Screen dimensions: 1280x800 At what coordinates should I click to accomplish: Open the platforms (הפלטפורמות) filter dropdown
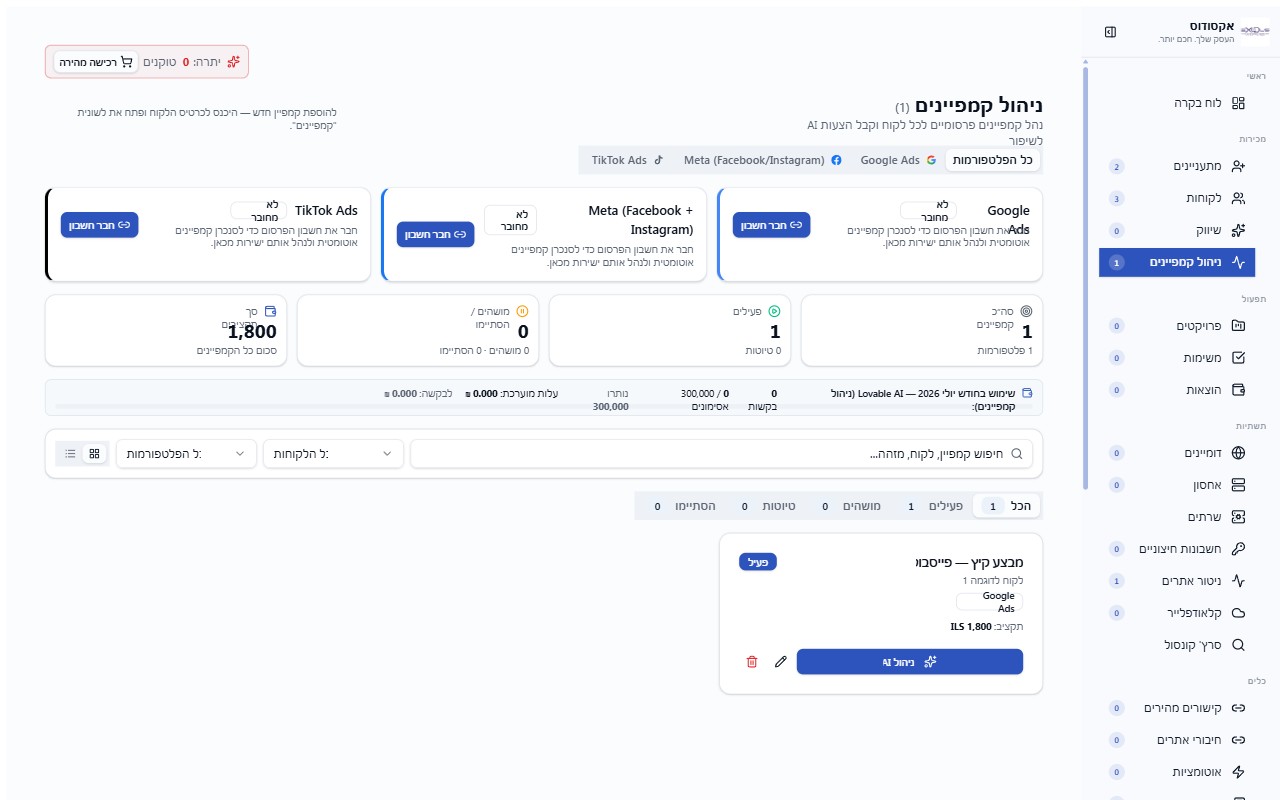tap(186, 454)
